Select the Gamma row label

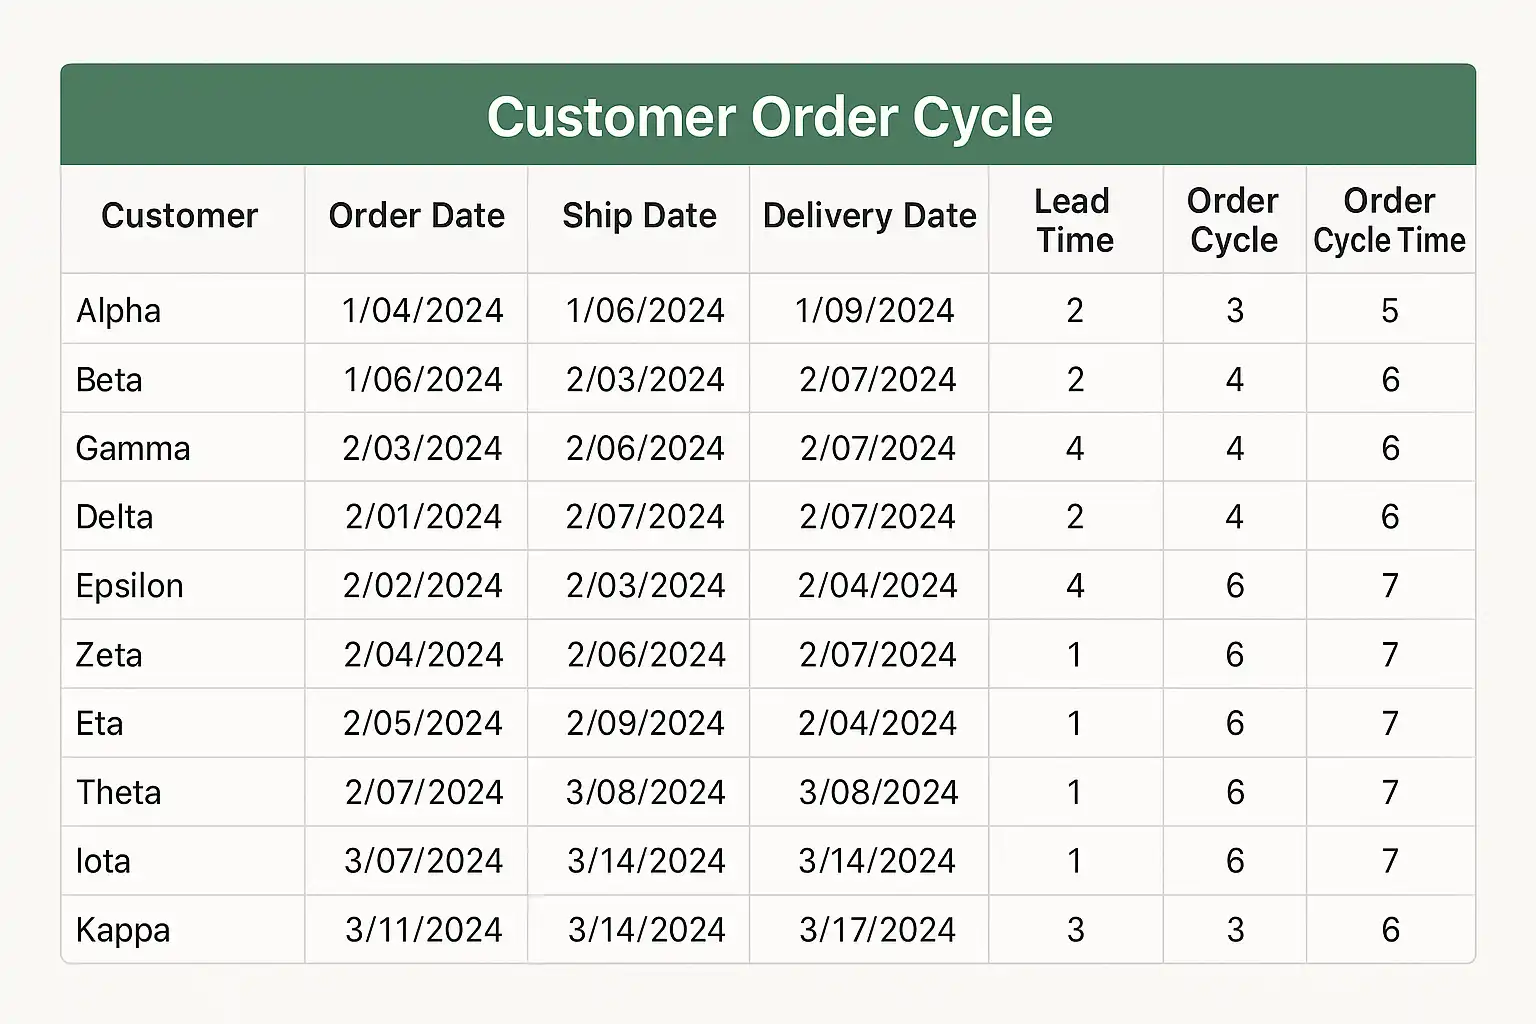tap(133, 449)
